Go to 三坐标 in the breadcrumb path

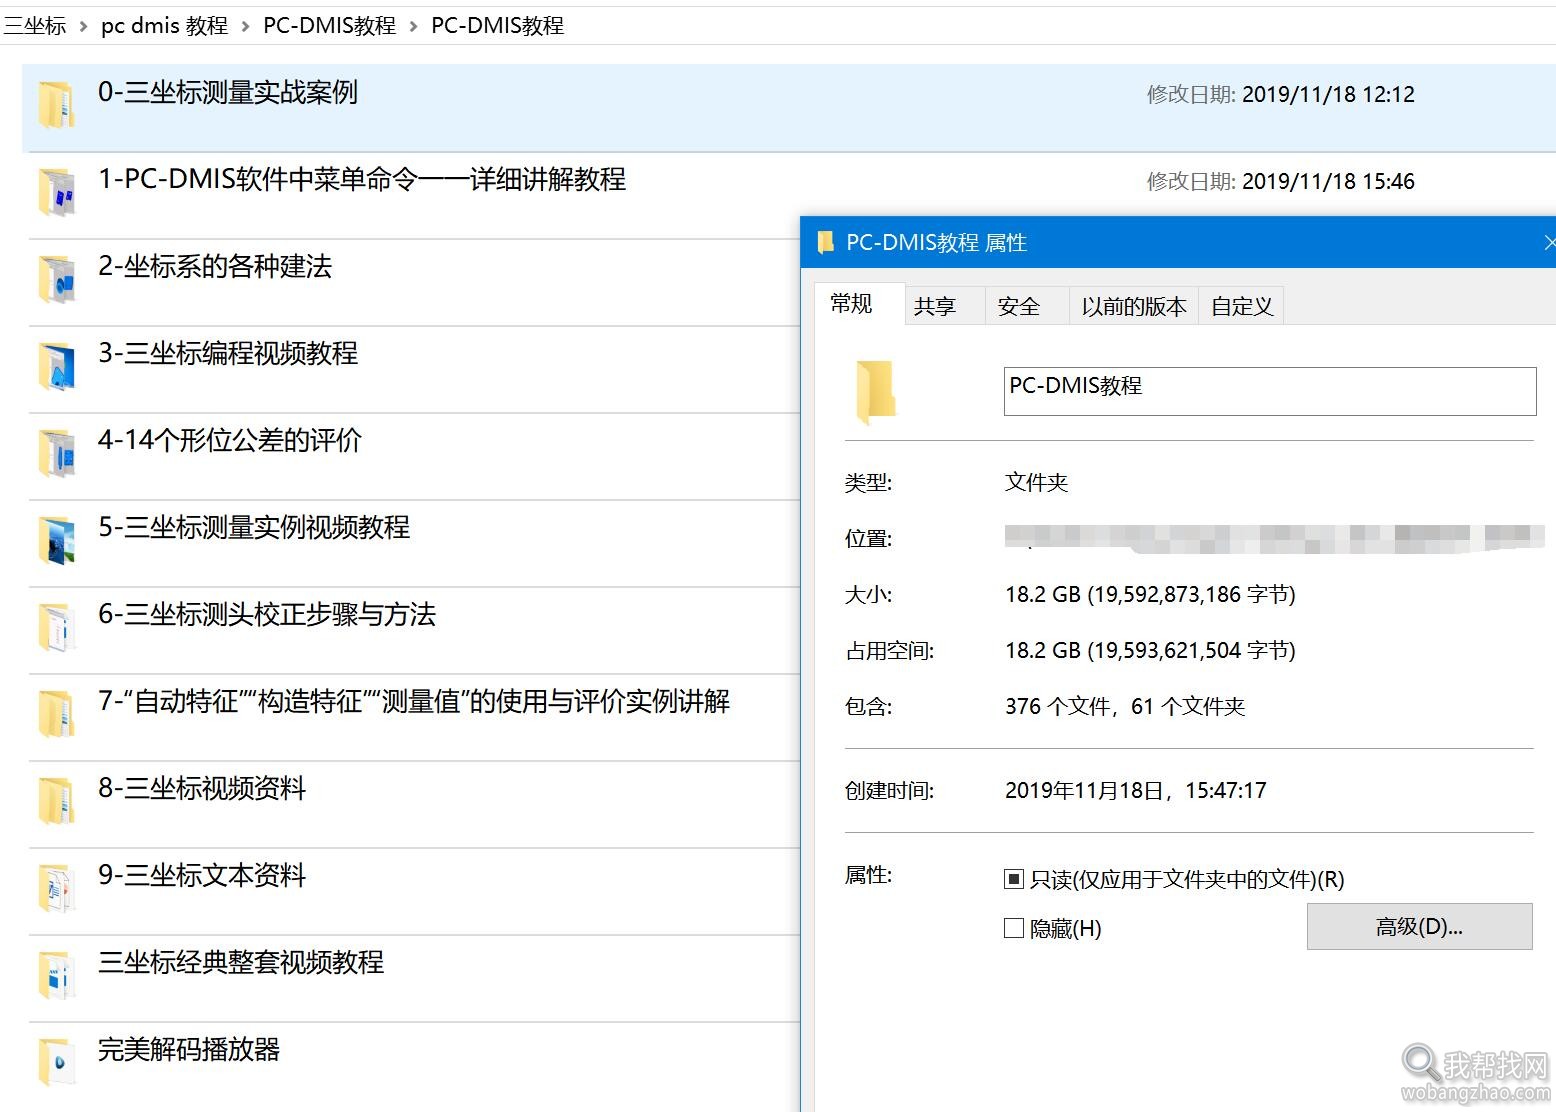click(36, 26)
